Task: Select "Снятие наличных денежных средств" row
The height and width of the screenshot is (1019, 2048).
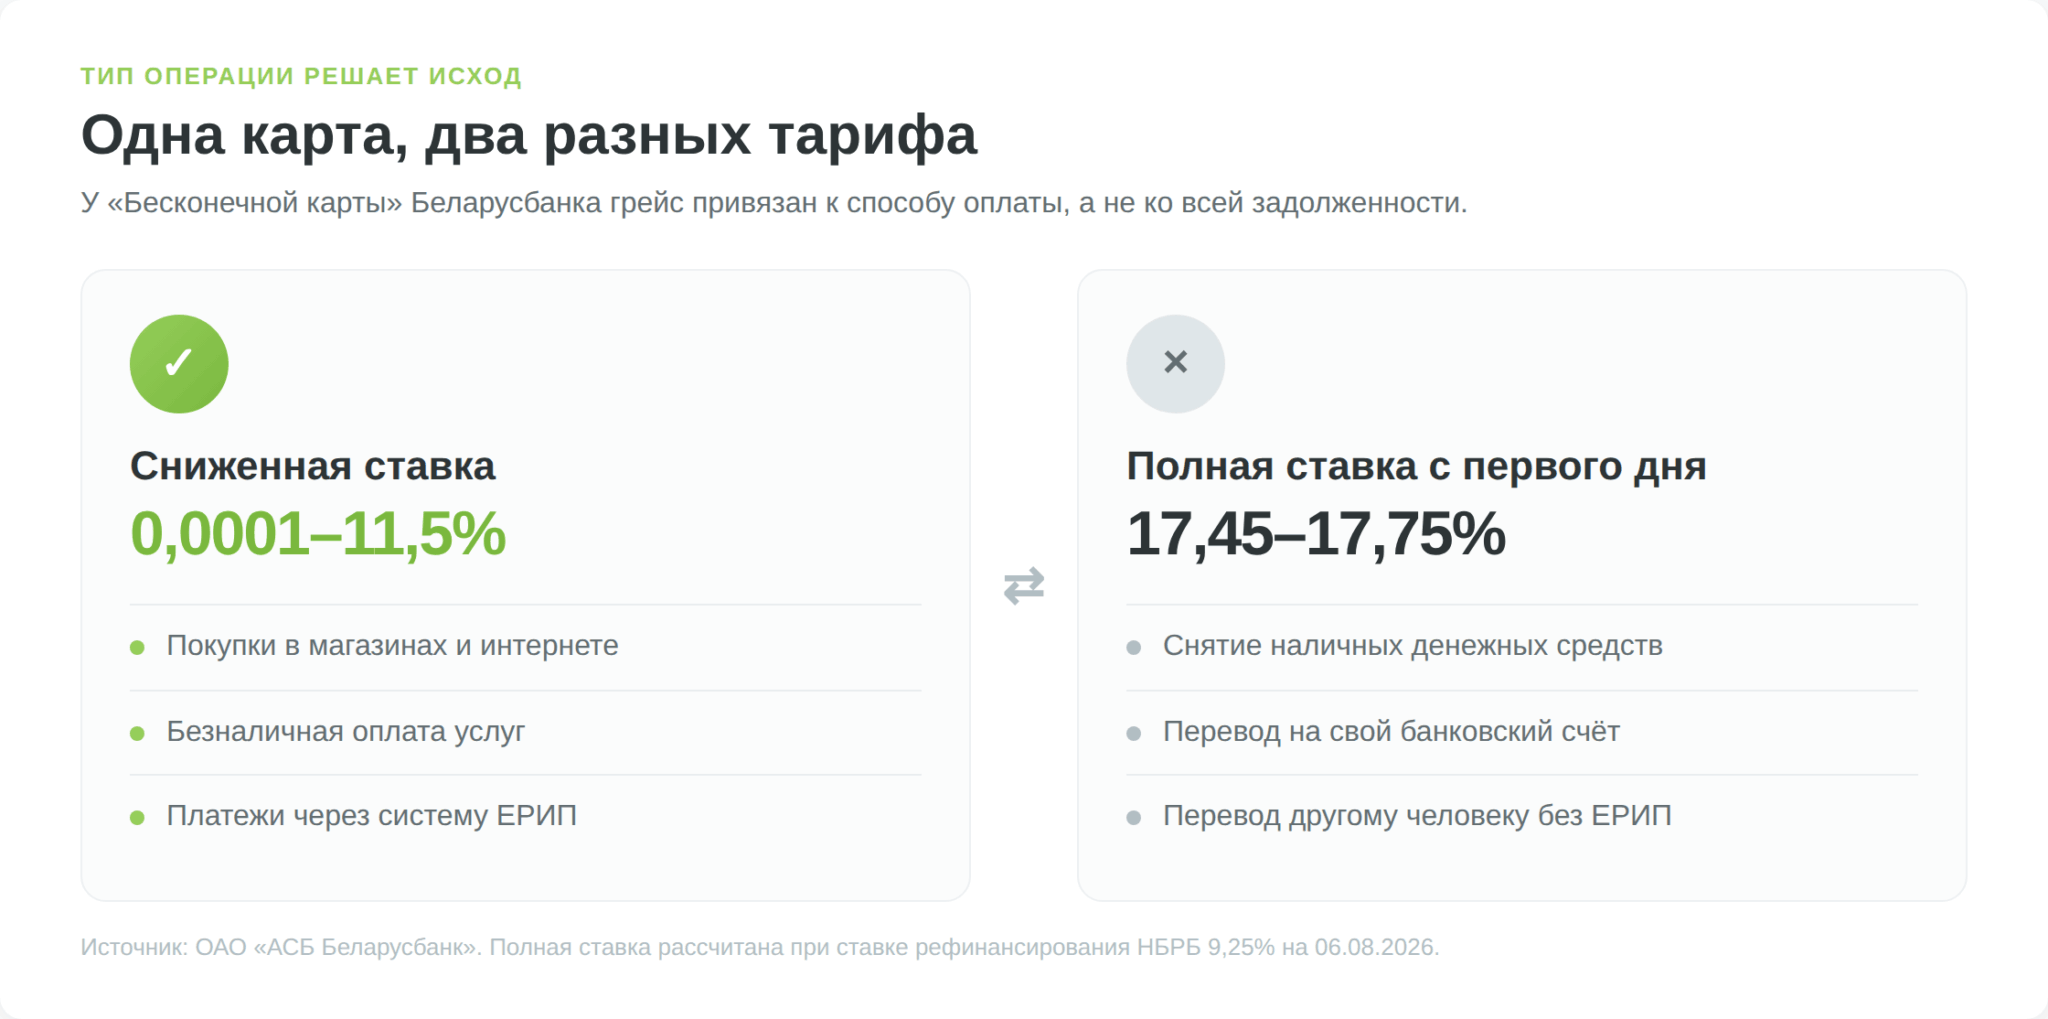Action: [x=1522, y=646]
